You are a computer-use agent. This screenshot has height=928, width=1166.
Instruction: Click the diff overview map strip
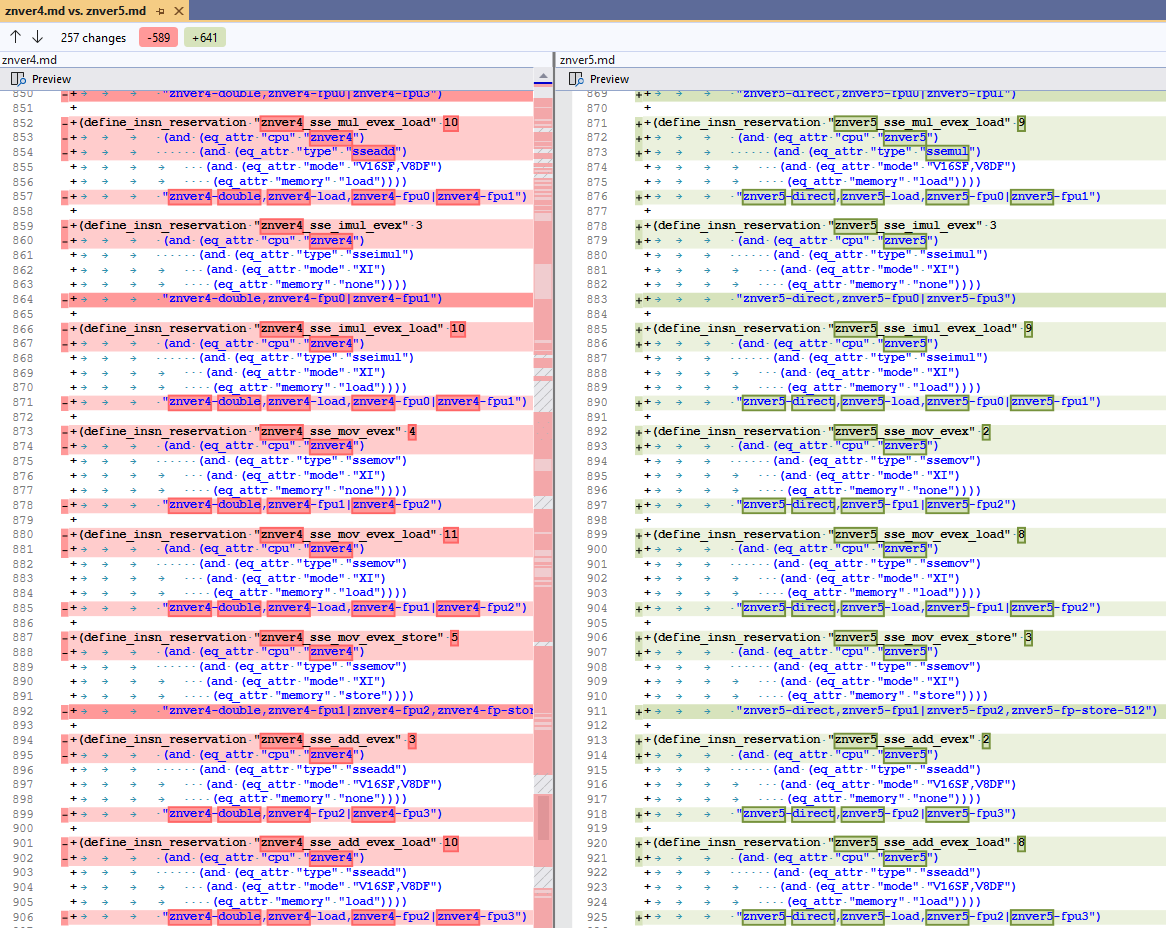[543, 506]
